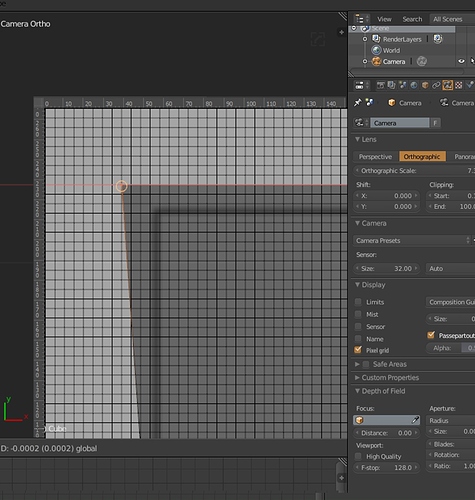Image resolution: width=475 pixels, height=500 pixels.
Task: Click the Camera name input field
Action: [x=400, y=123]
